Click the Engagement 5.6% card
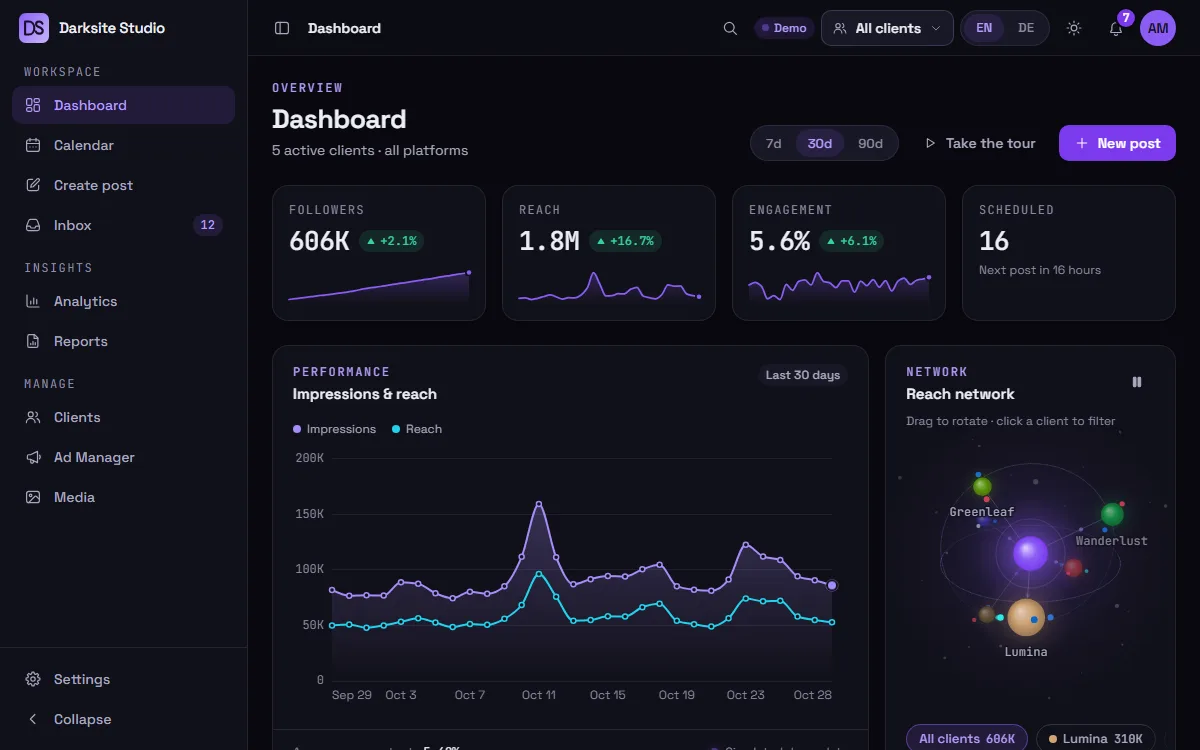Screen dimensions: 1200x750 [x=839, y=253]
